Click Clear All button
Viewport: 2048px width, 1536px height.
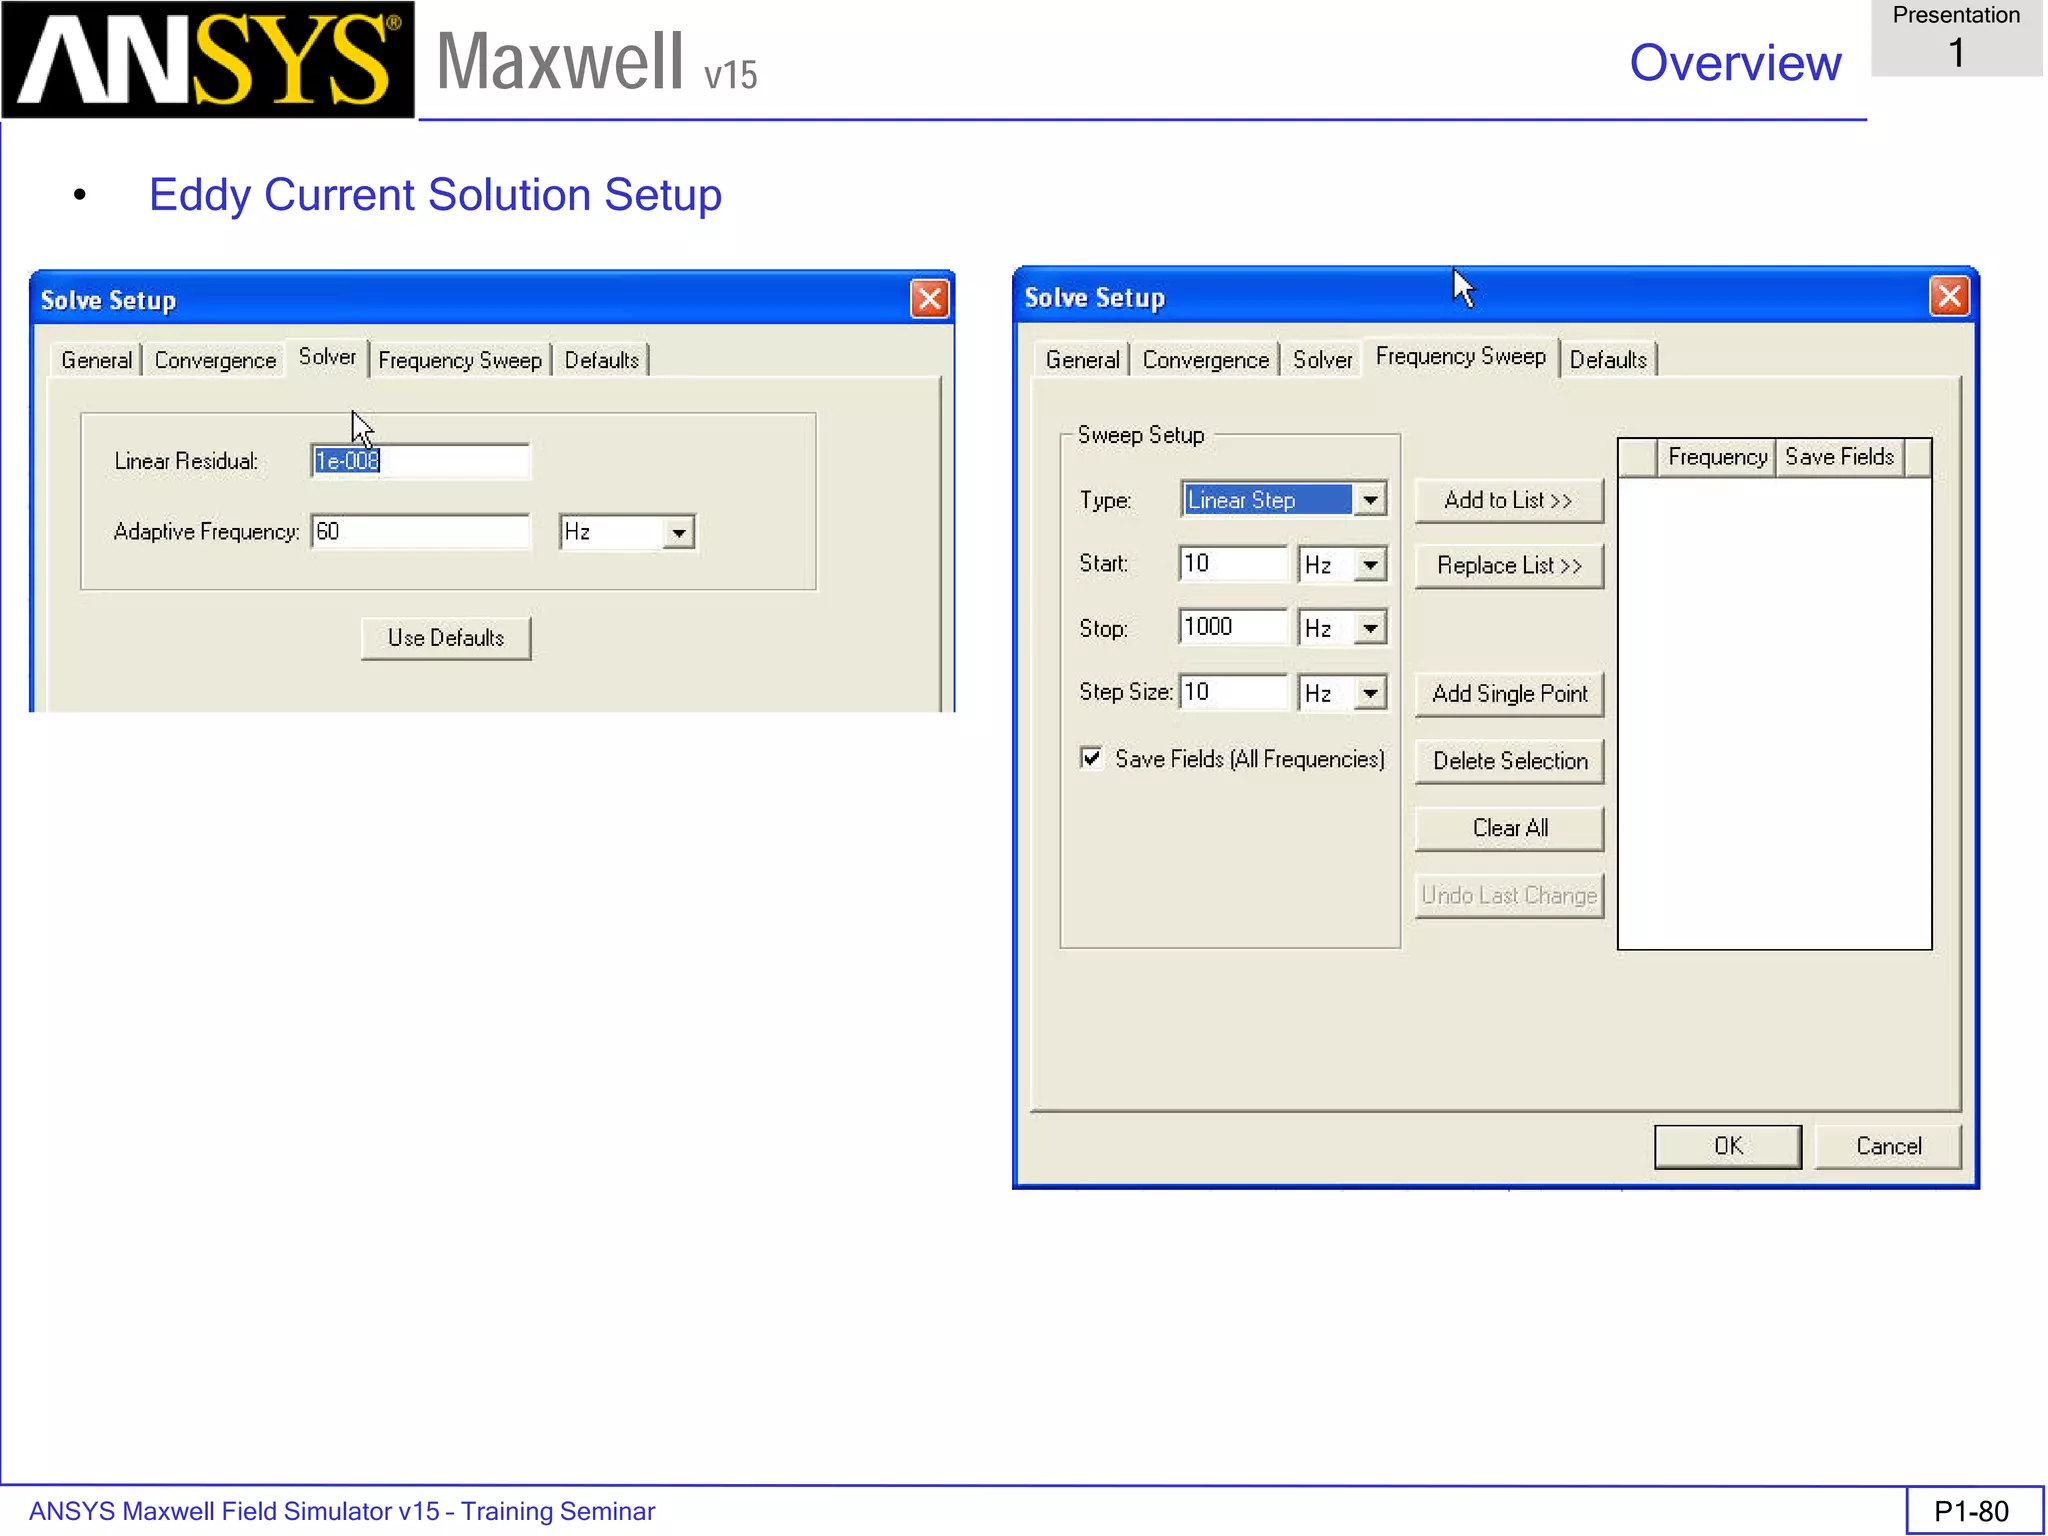[1509, 828]
